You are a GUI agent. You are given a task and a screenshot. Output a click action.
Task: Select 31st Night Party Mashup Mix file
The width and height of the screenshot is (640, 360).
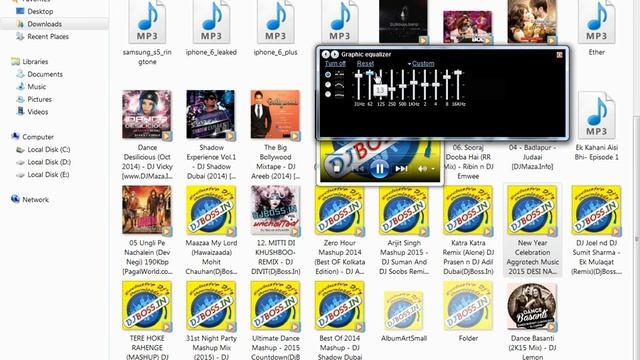(x=211, y=320)
